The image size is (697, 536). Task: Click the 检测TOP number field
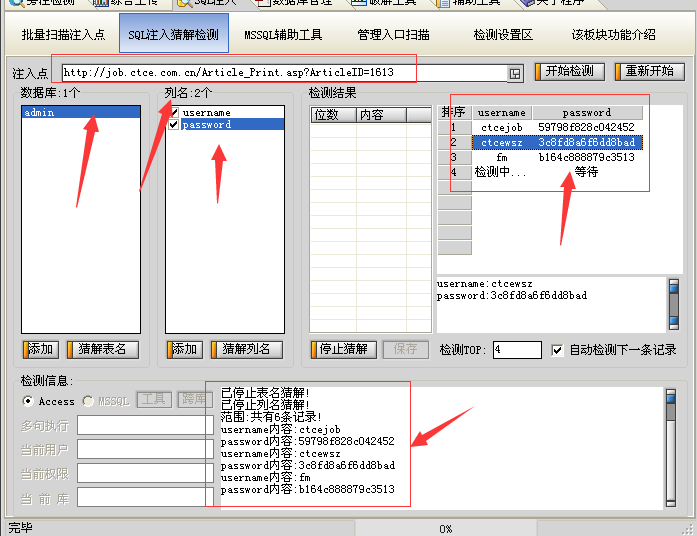click(x=517, y=350)
